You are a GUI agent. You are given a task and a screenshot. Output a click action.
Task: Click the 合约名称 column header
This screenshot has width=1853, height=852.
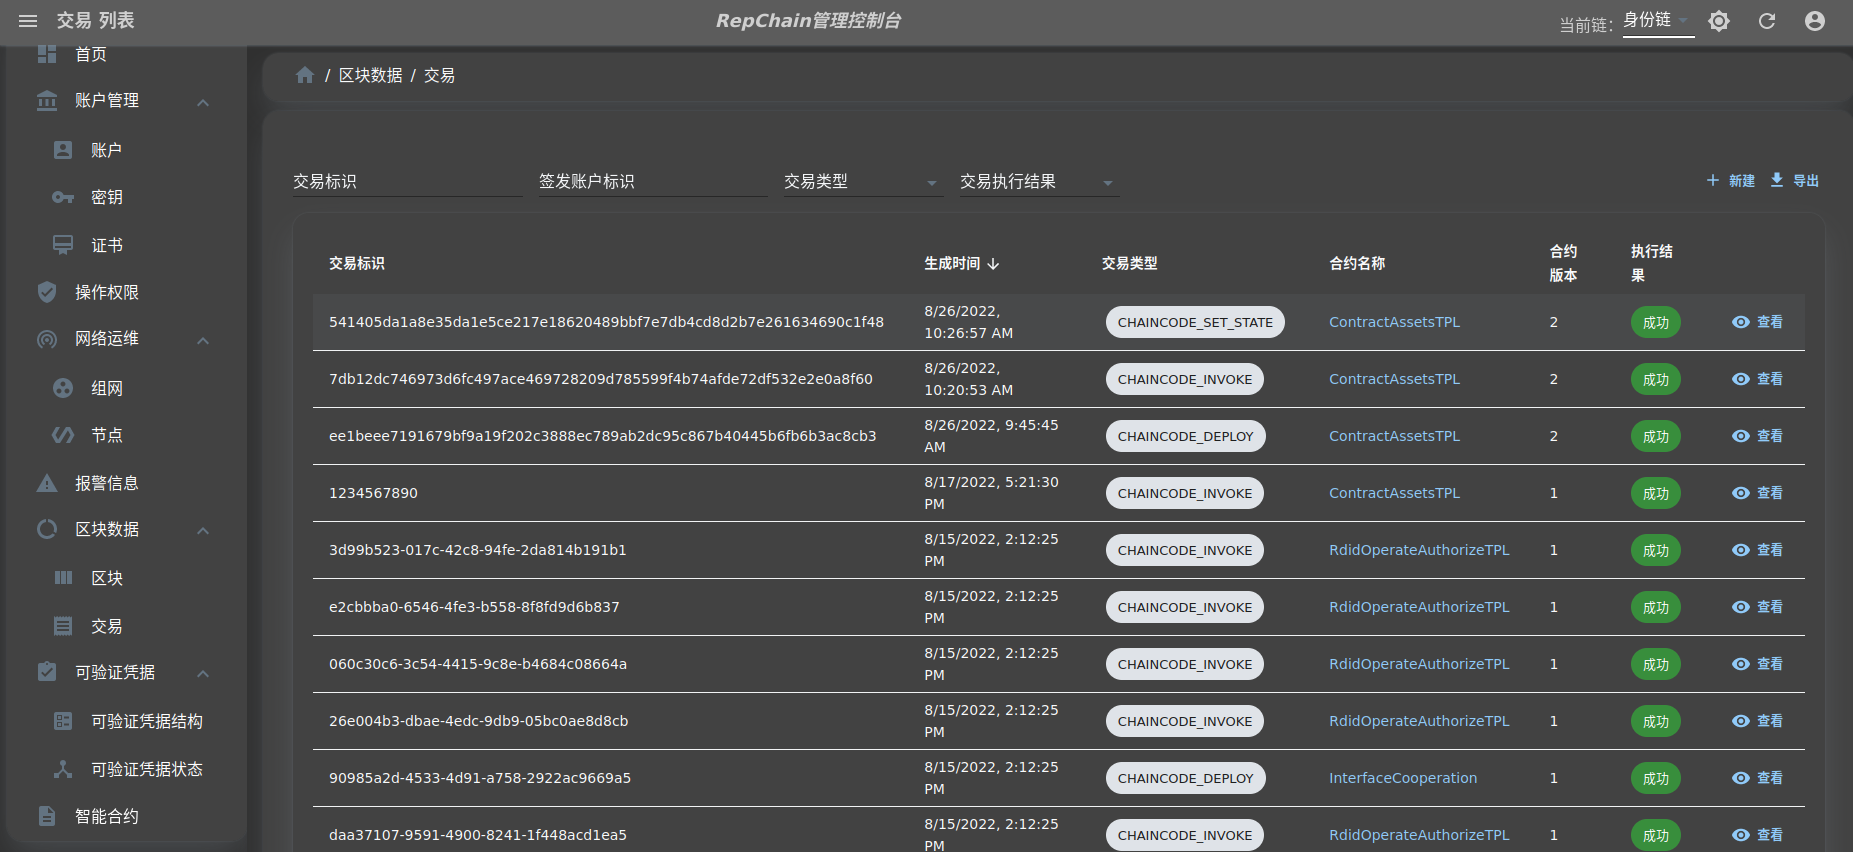tap(1357, 264)
